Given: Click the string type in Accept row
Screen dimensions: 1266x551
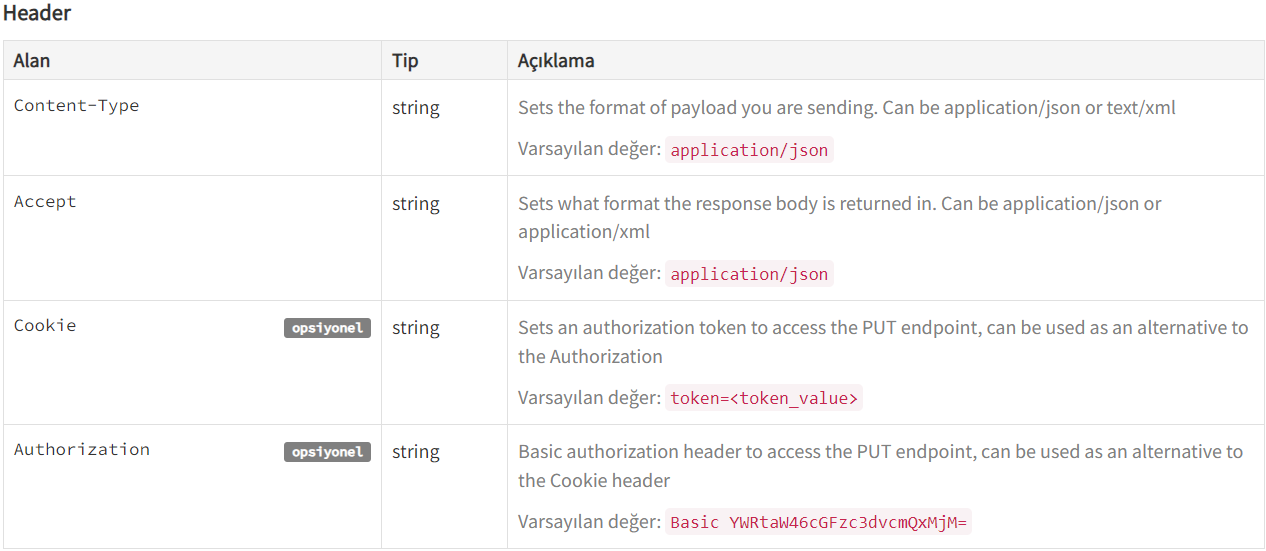Looking at the screenshot, I should coord(416,204).
